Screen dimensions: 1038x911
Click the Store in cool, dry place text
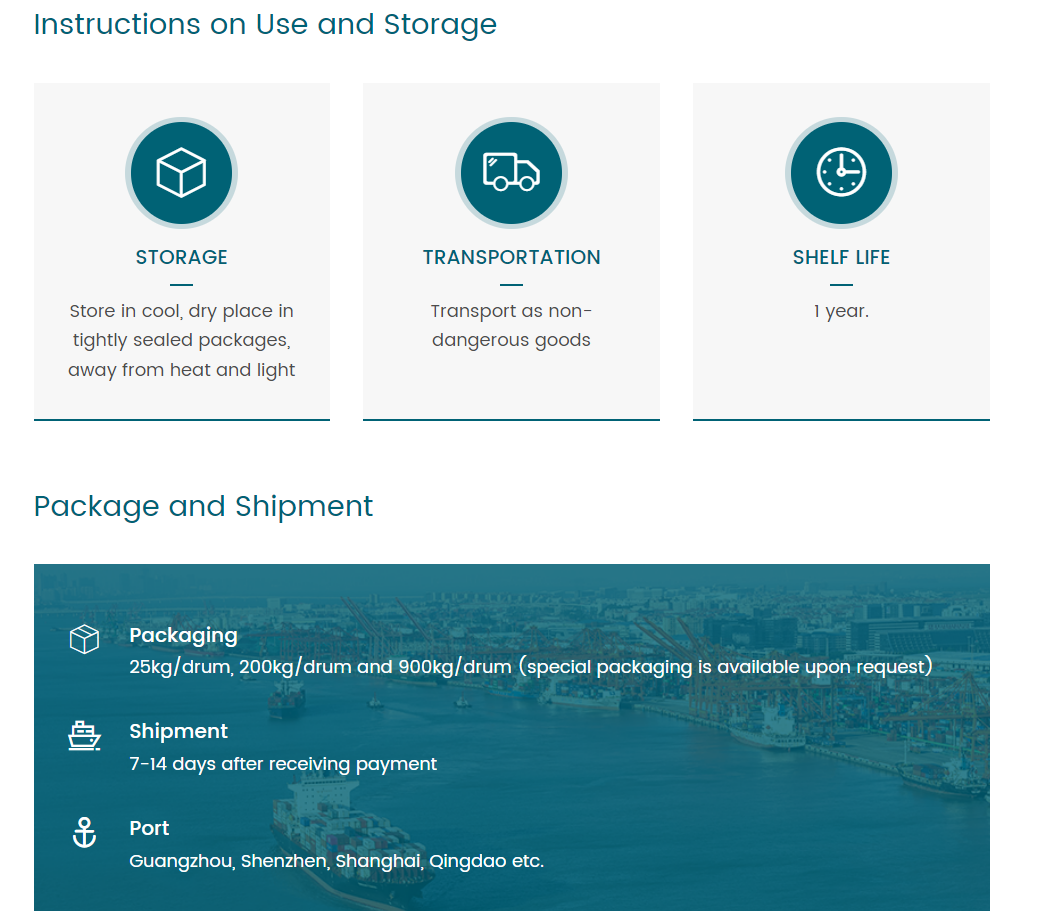pos(181,340)
